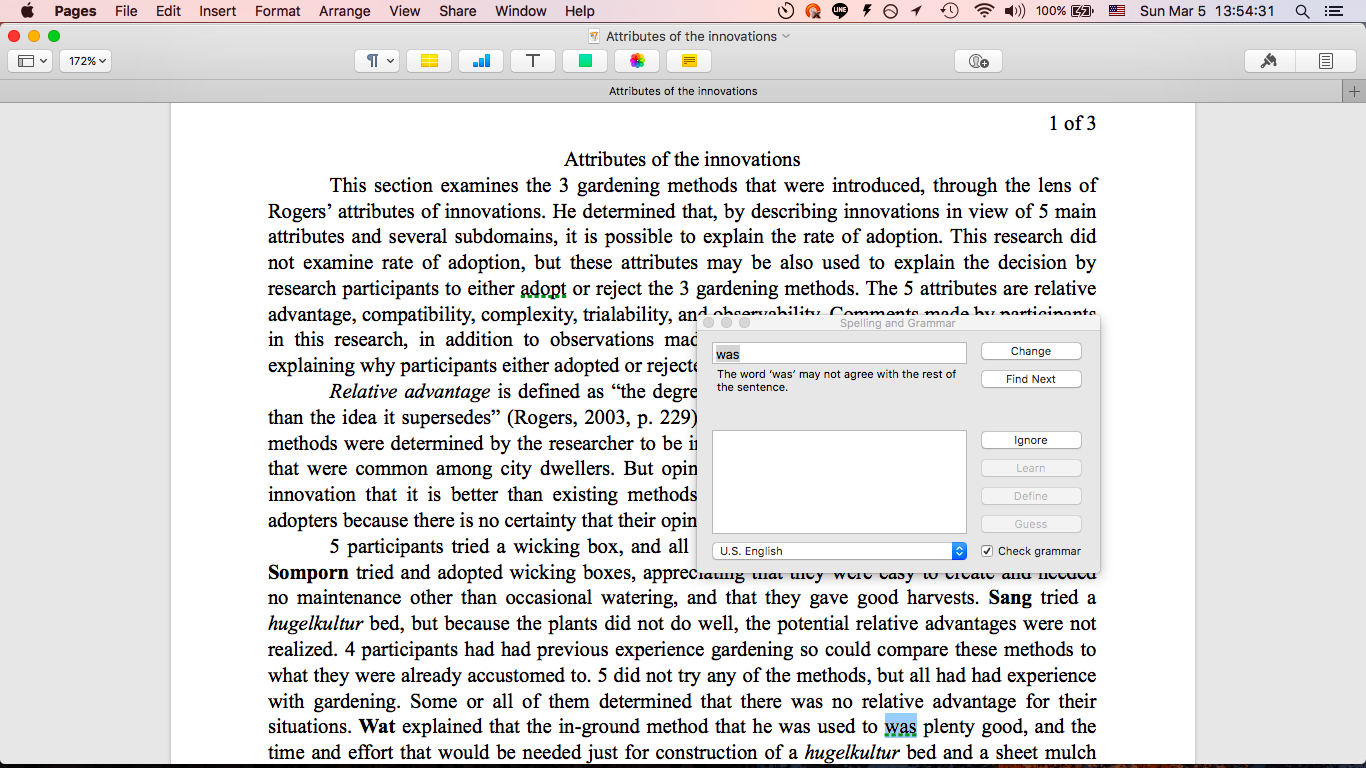
Task: Open the Spotlight search magnifier icon
Action: [x=1301, y=11]
